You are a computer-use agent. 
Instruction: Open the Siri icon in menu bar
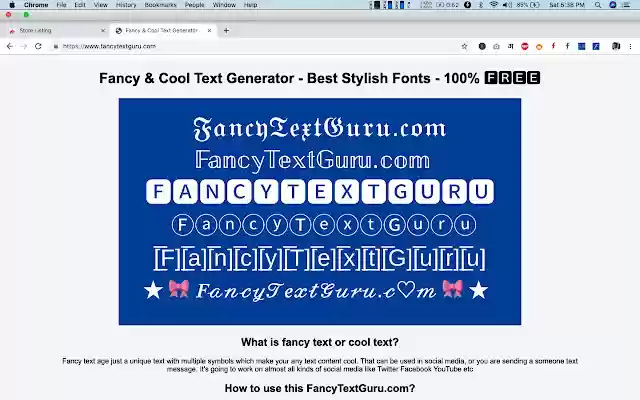click(x=613, y=5)
